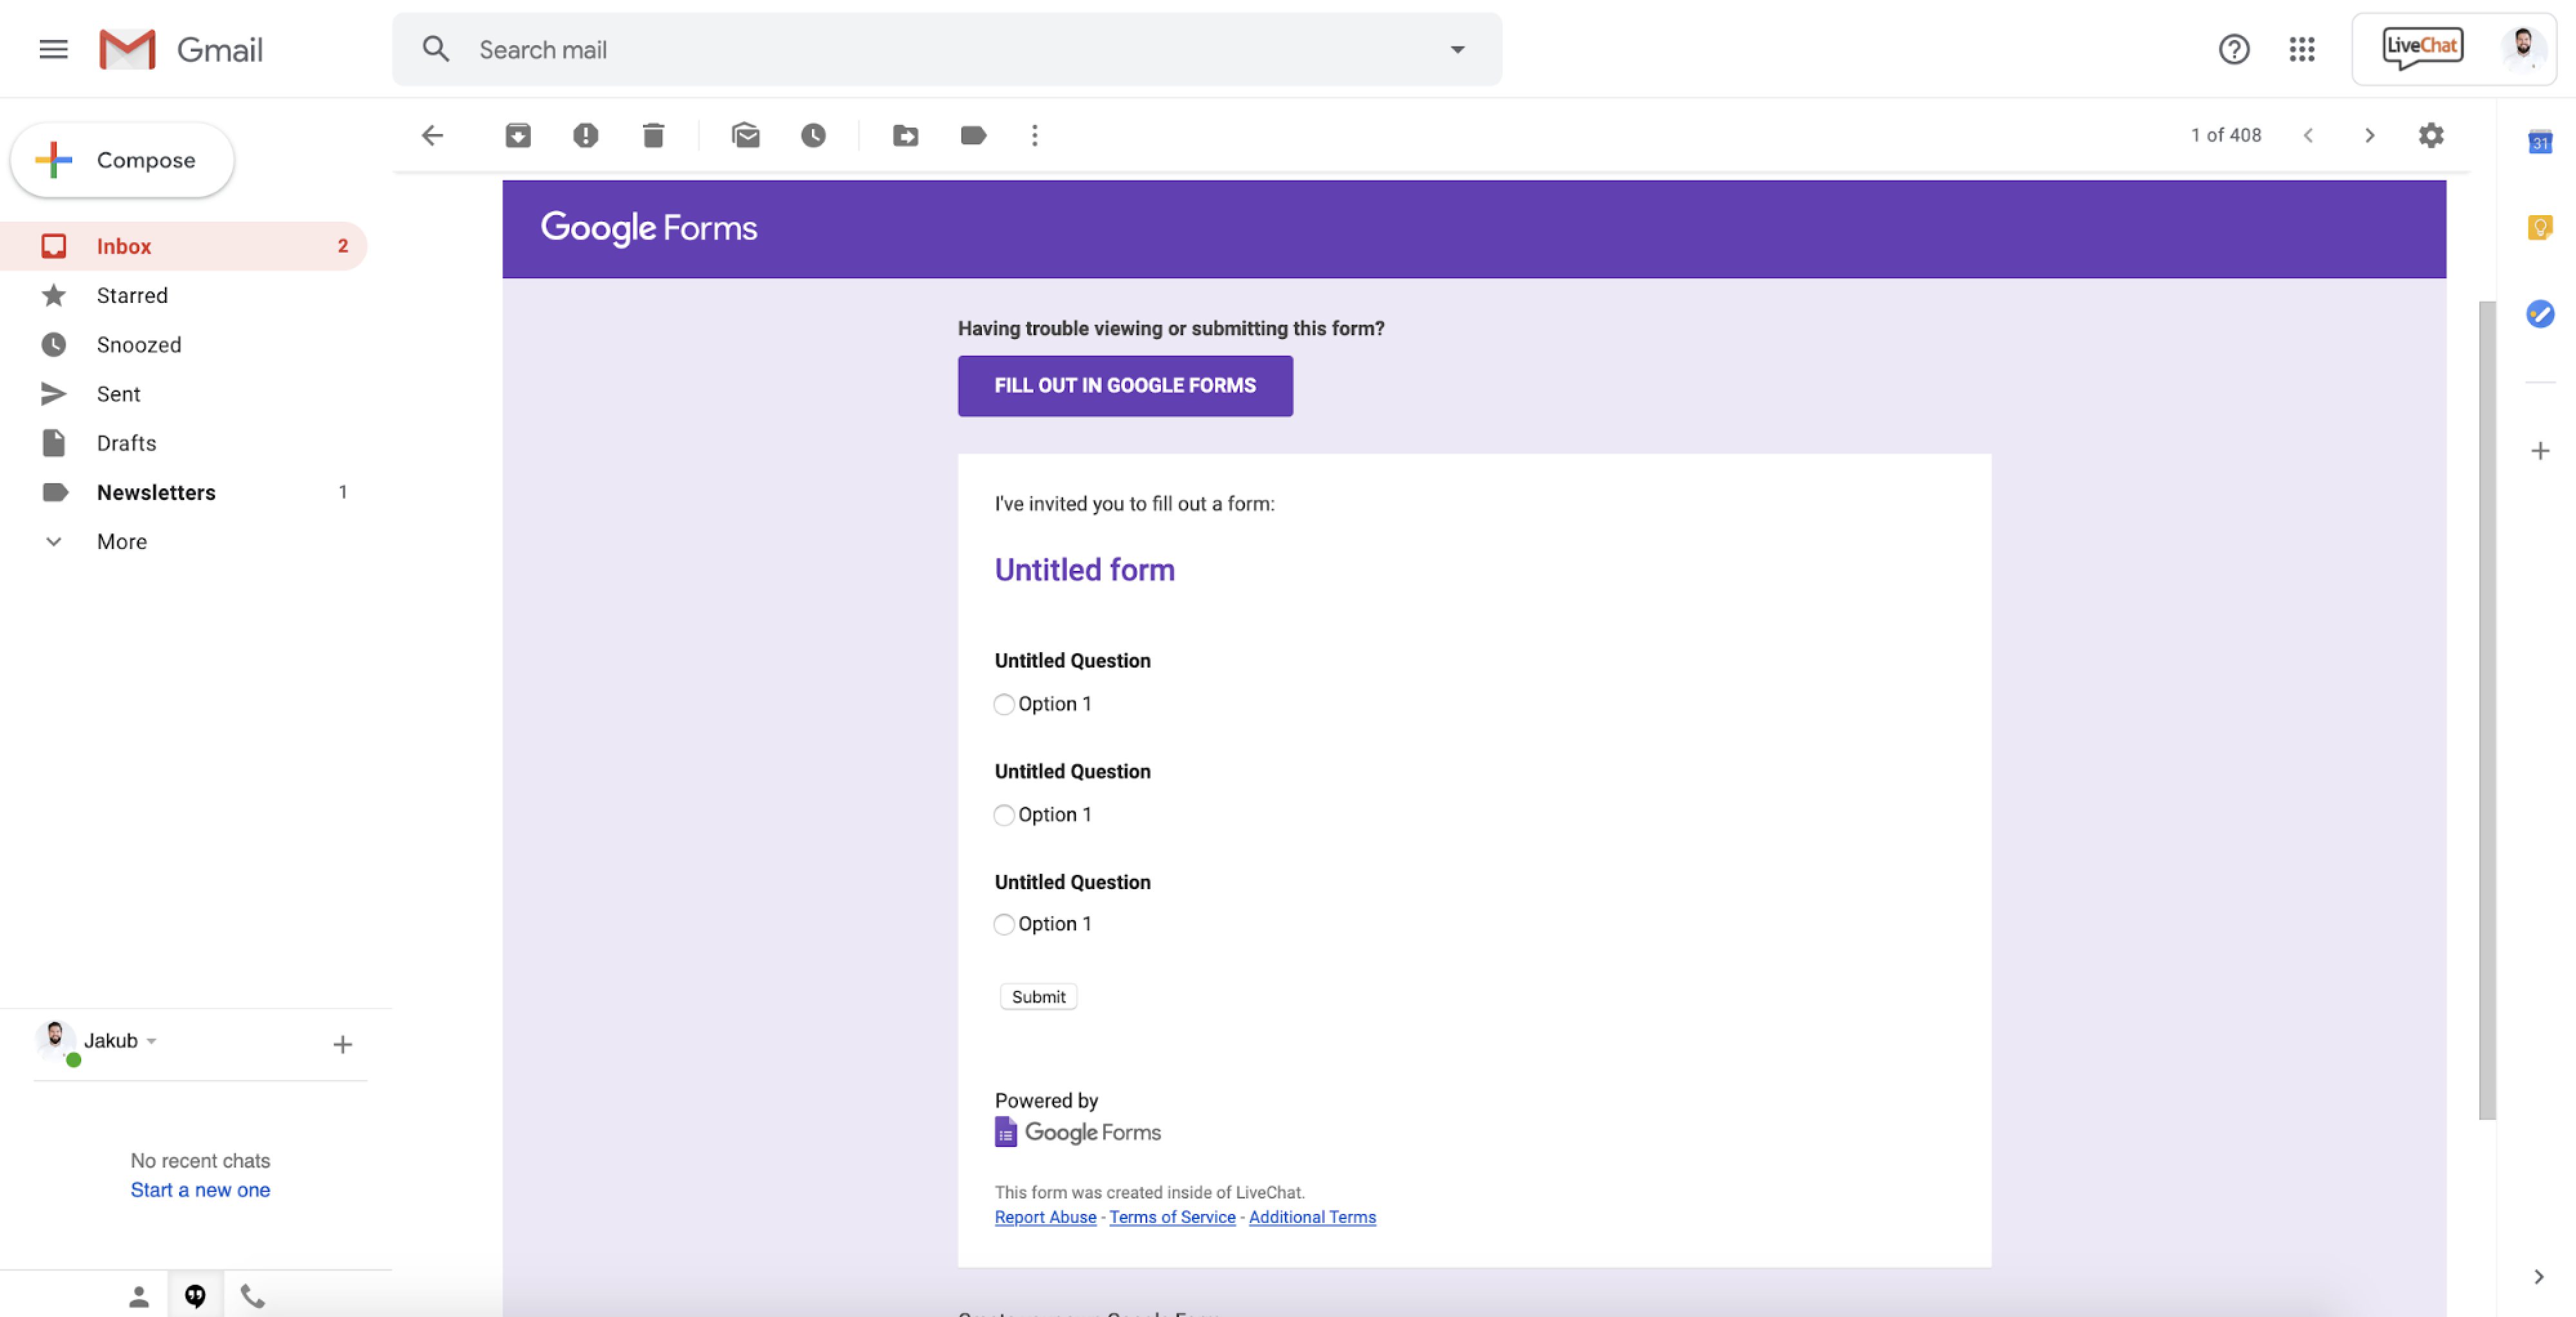Delete the current email

(x=652, y=136)
